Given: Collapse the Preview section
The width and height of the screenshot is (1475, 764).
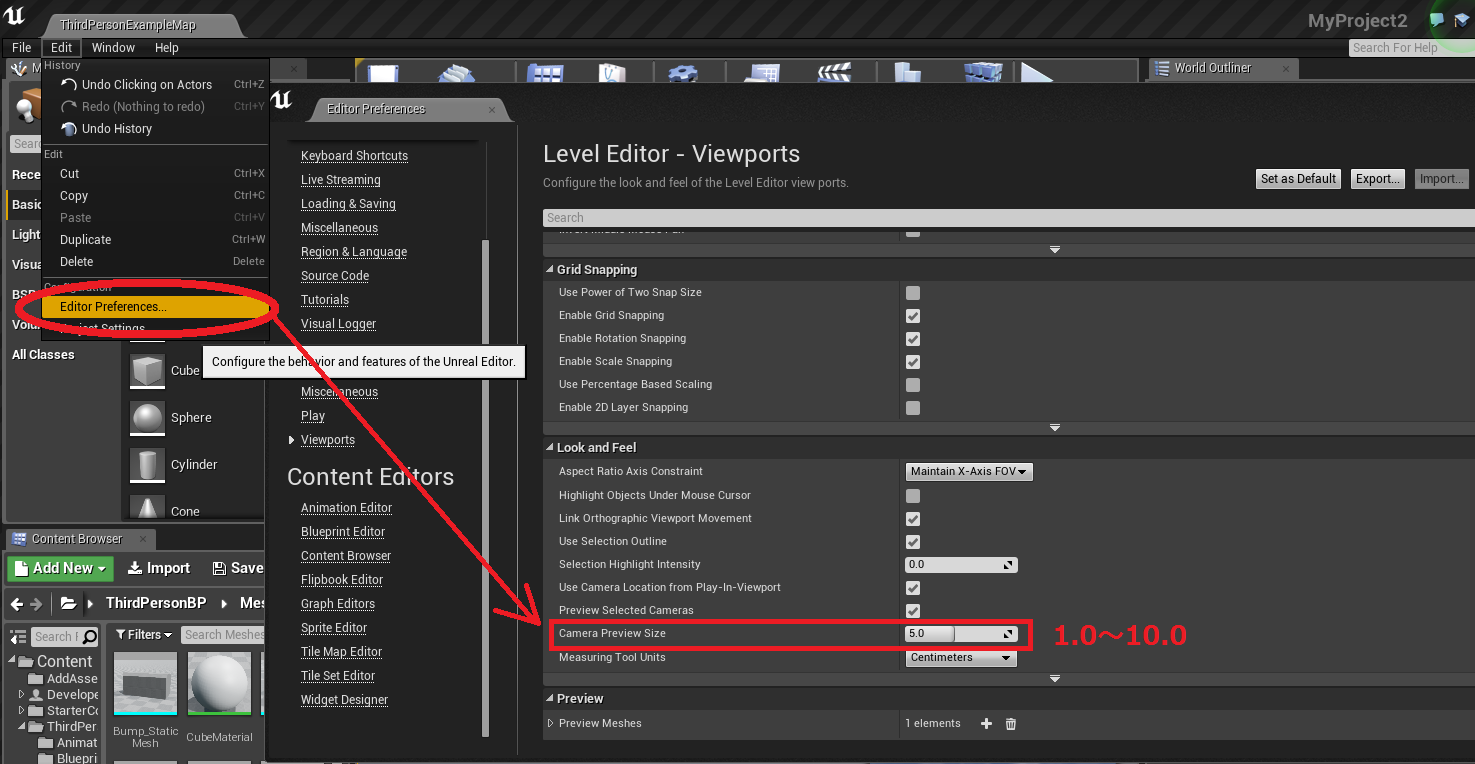Looking at the screenshot, I should [x=549, y=699].
